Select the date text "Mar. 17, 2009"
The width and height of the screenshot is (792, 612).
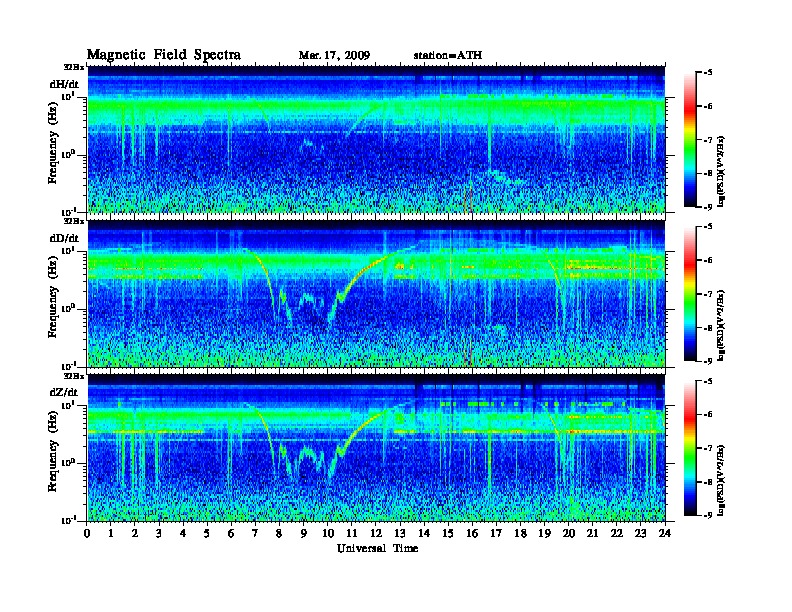334,56
